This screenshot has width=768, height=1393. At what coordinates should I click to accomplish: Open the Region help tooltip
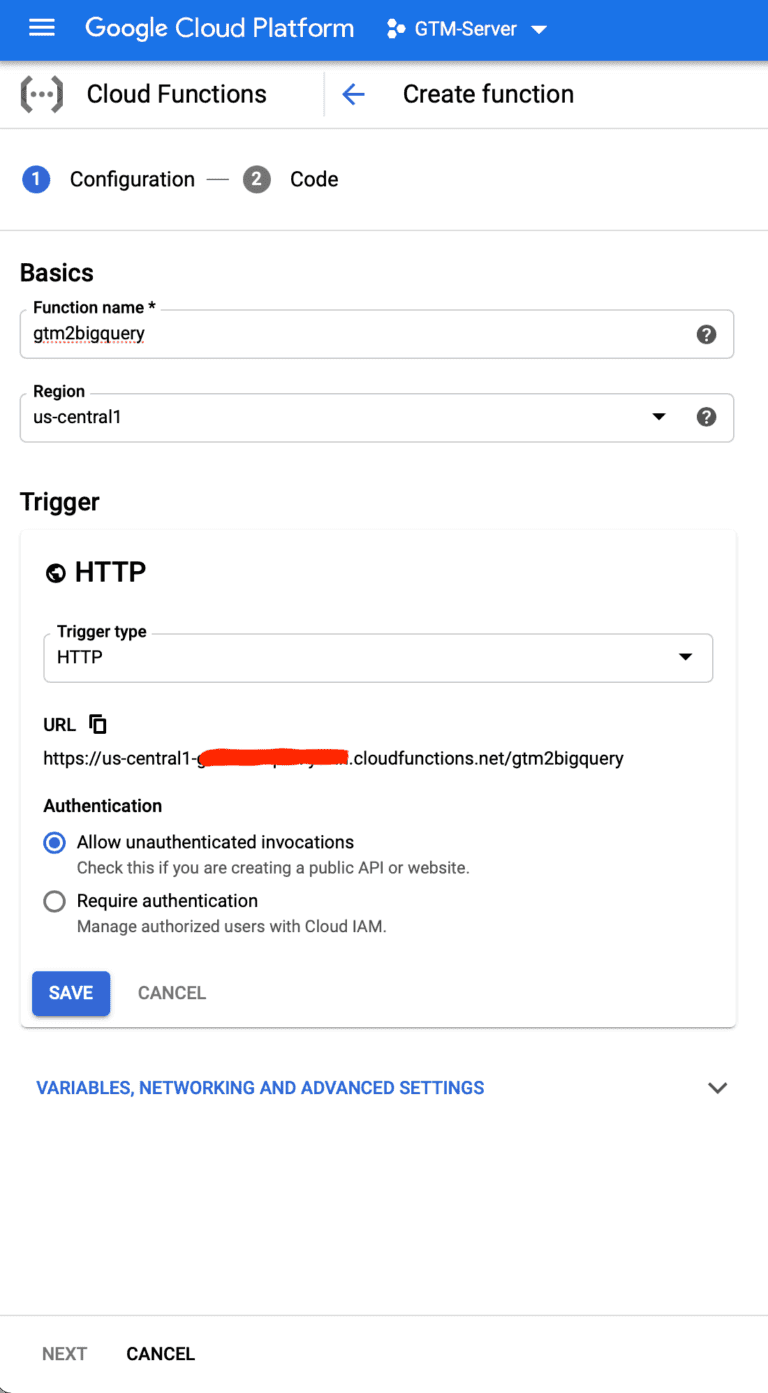coord(707,417)
